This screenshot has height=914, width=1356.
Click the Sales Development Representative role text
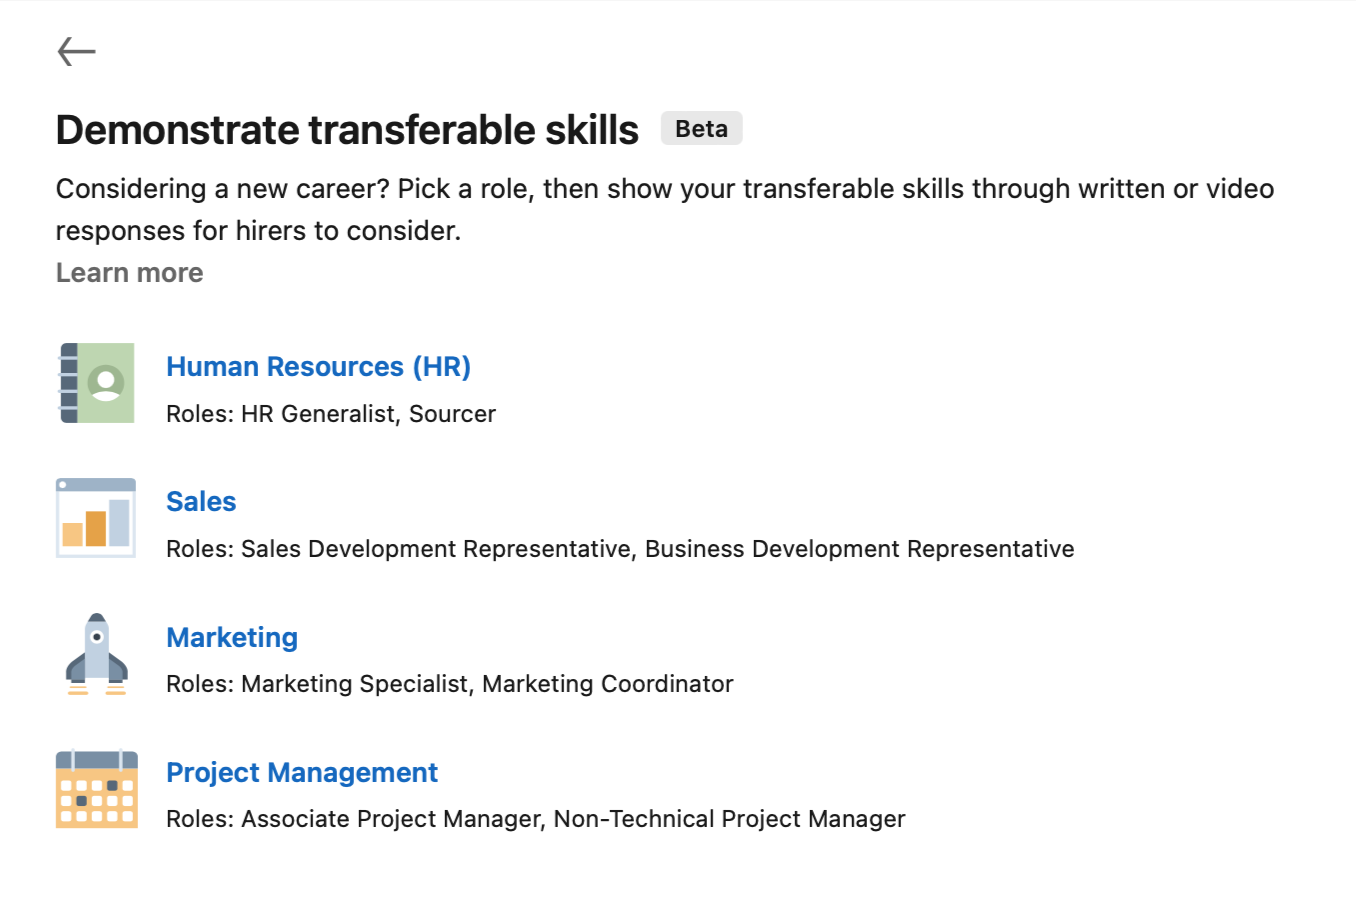point(437,549)
